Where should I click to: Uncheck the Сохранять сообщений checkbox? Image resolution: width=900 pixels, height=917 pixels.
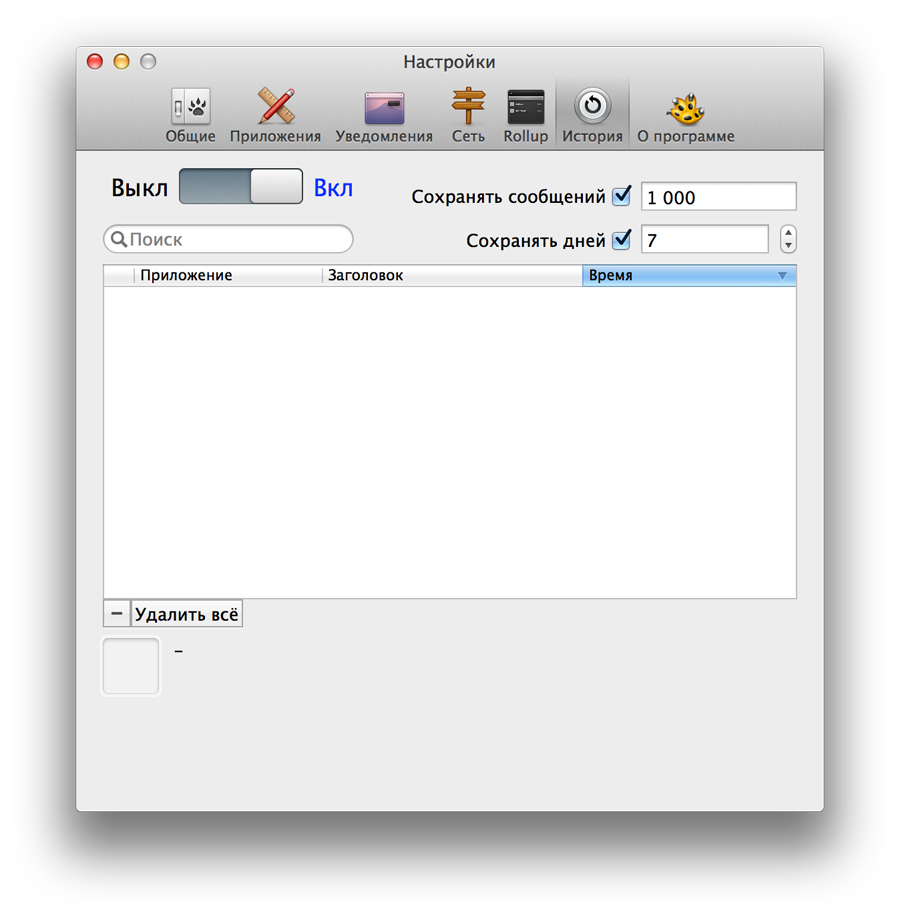click(622, 196)
